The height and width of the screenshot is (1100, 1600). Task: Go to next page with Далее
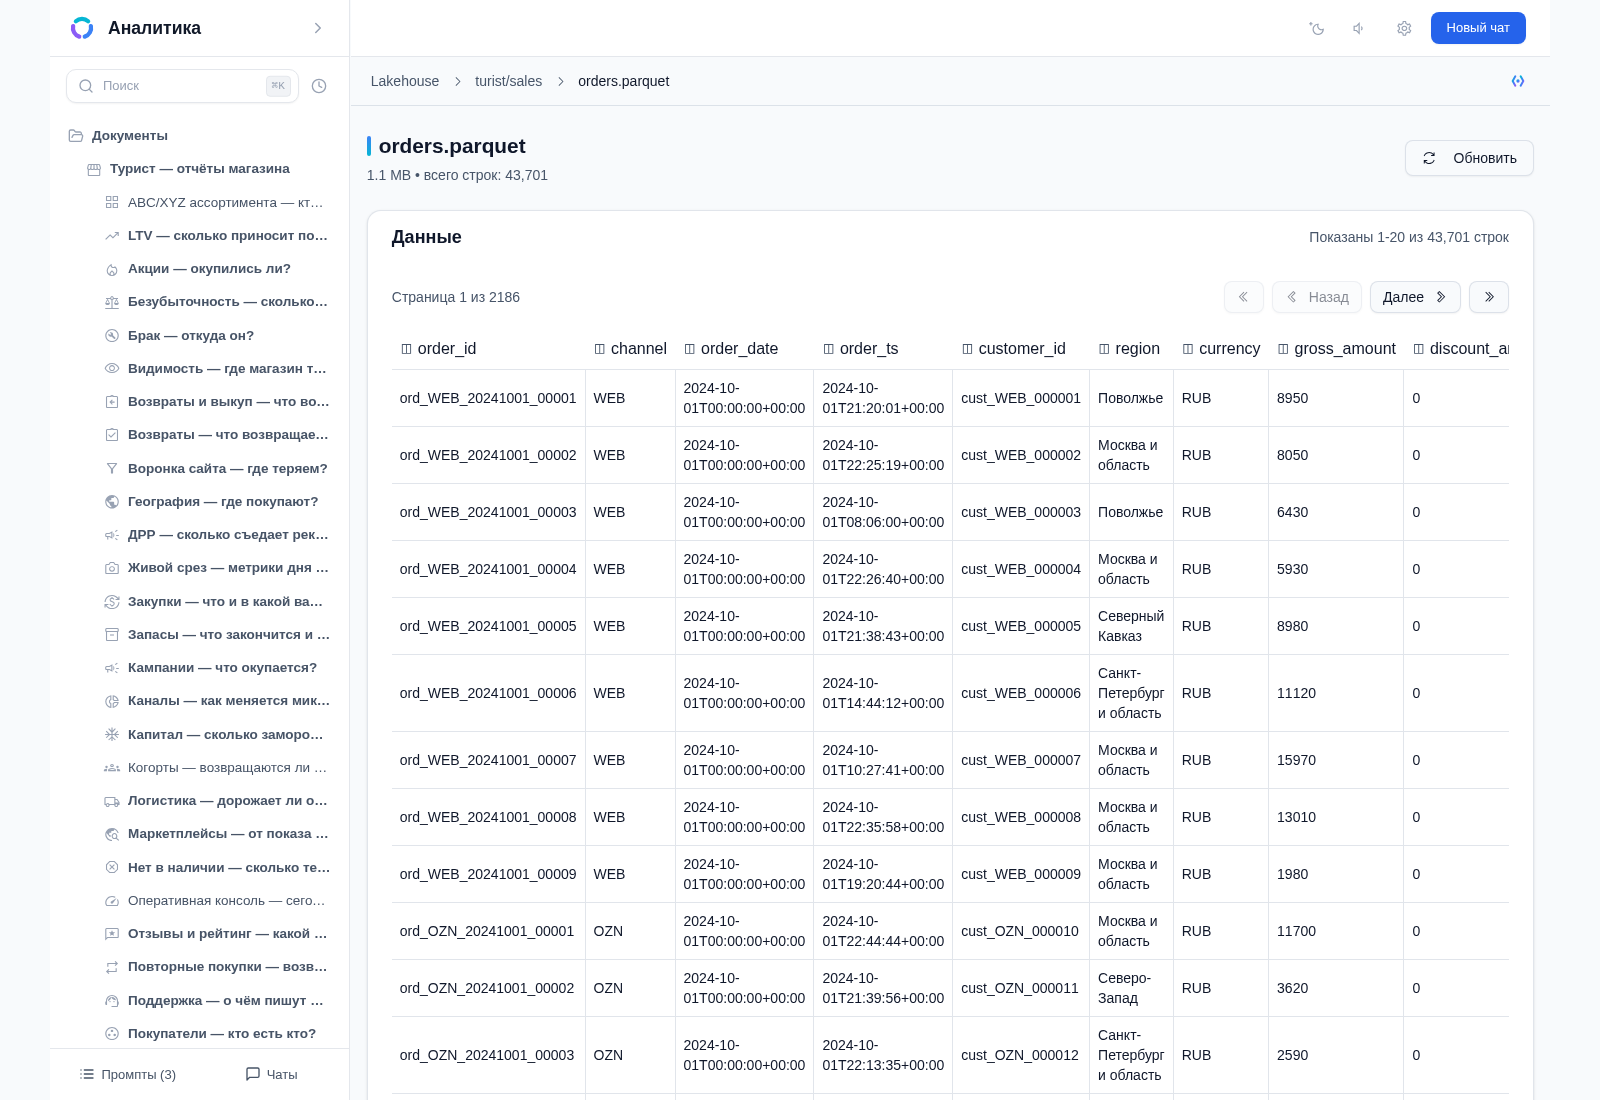click(x=1415, y=297)
